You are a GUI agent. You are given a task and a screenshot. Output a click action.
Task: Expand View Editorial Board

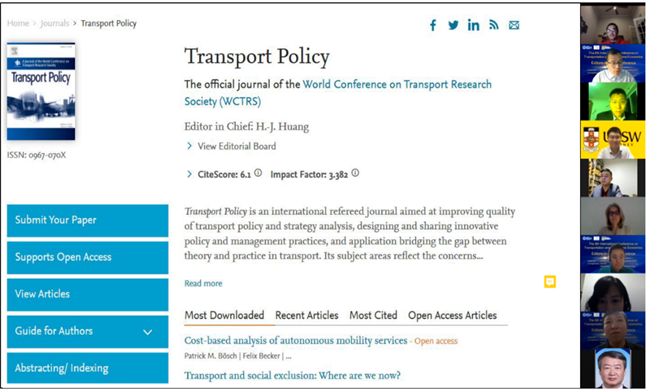click(231, 146)
